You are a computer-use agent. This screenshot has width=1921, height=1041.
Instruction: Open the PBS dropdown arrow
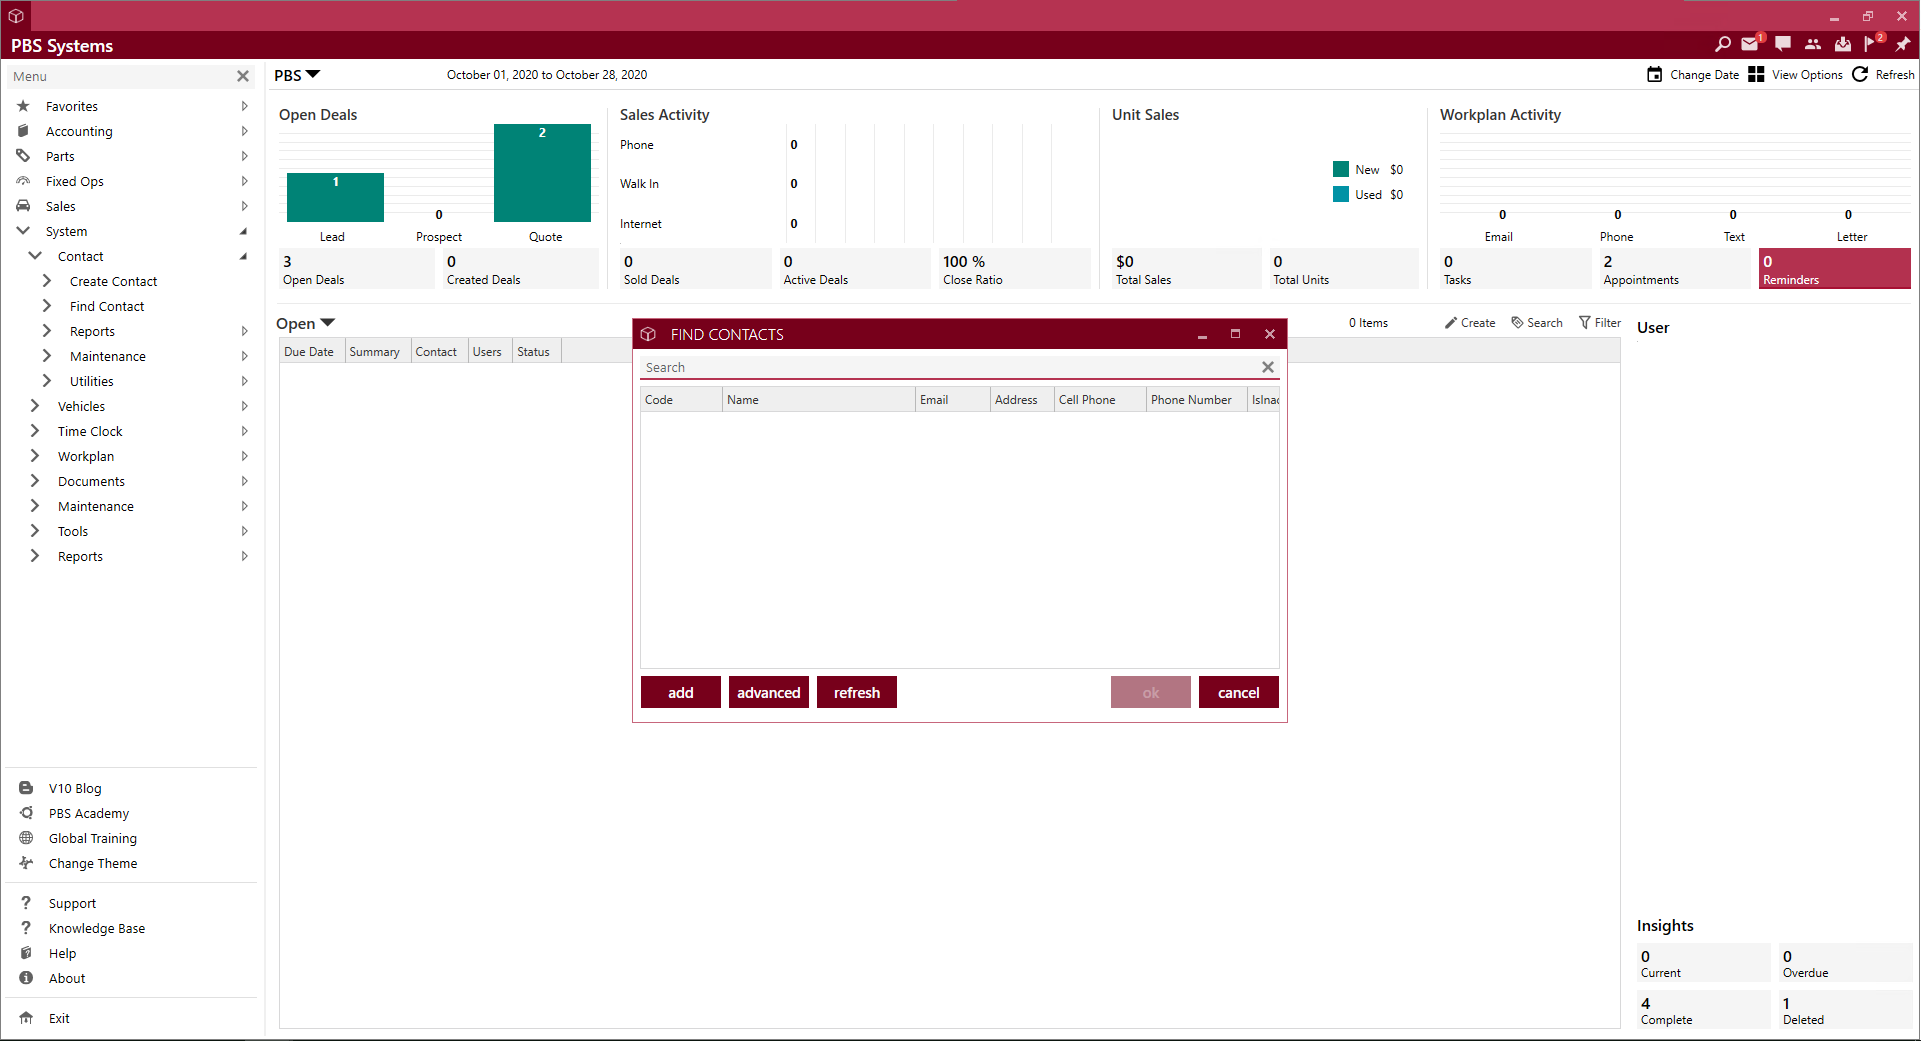pyautogui.click(x=313, y=75)
